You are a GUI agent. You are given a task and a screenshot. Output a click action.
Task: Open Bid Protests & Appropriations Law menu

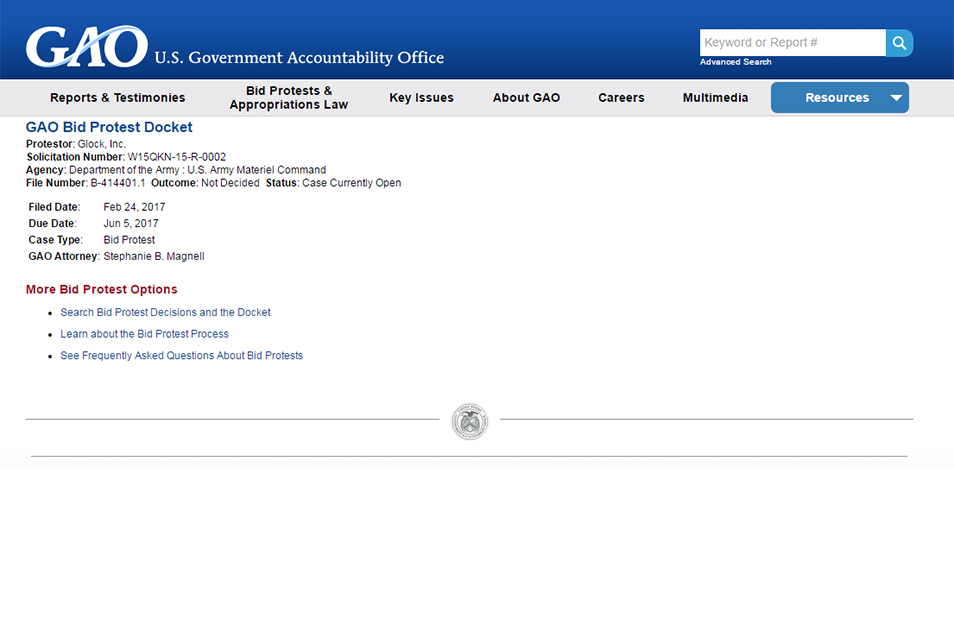point(288,97)
